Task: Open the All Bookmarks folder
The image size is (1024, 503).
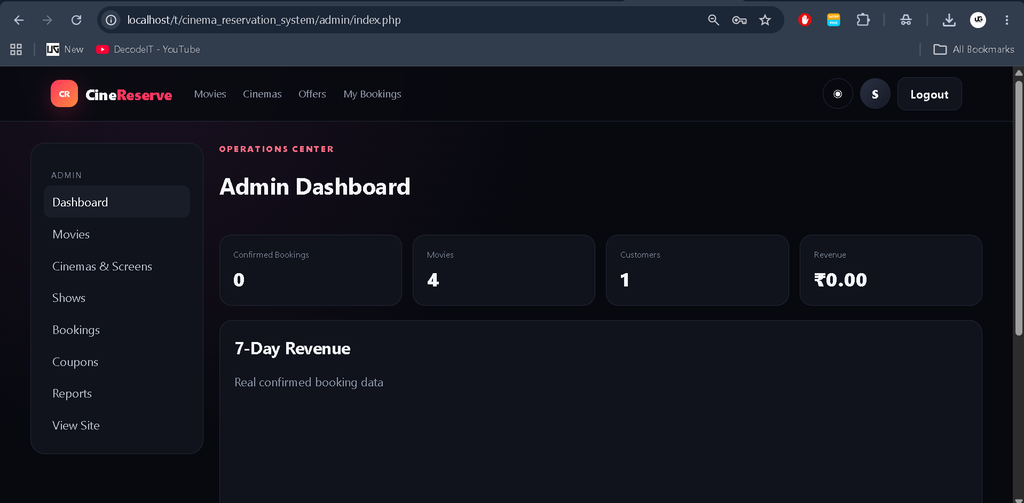Action: [x=974, y=50]
